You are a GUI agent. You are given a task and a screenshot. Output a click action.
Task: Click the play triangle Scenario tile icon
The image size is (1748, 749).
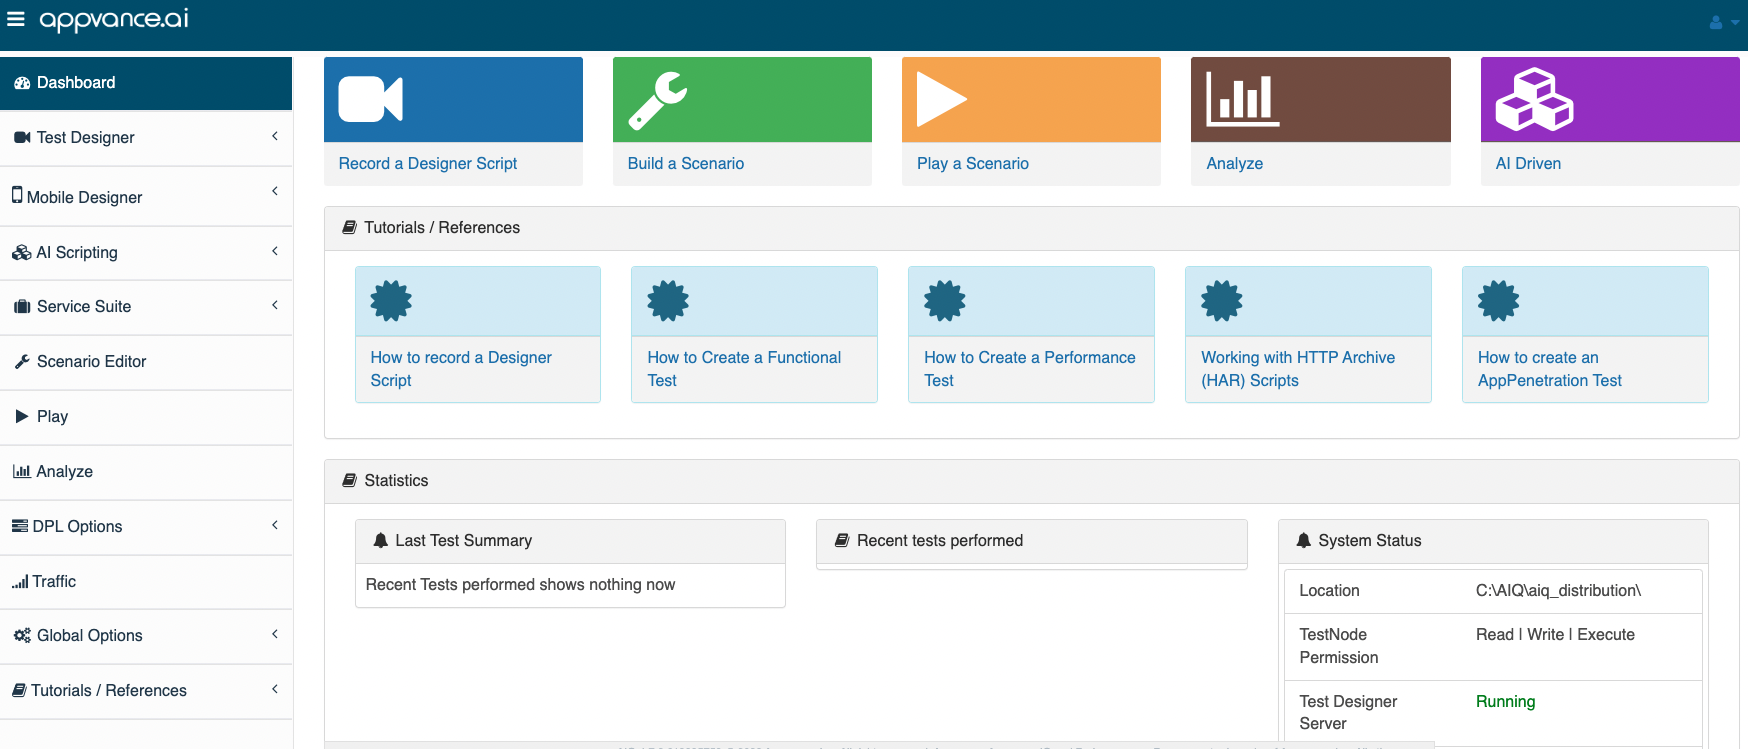point(941,100)
